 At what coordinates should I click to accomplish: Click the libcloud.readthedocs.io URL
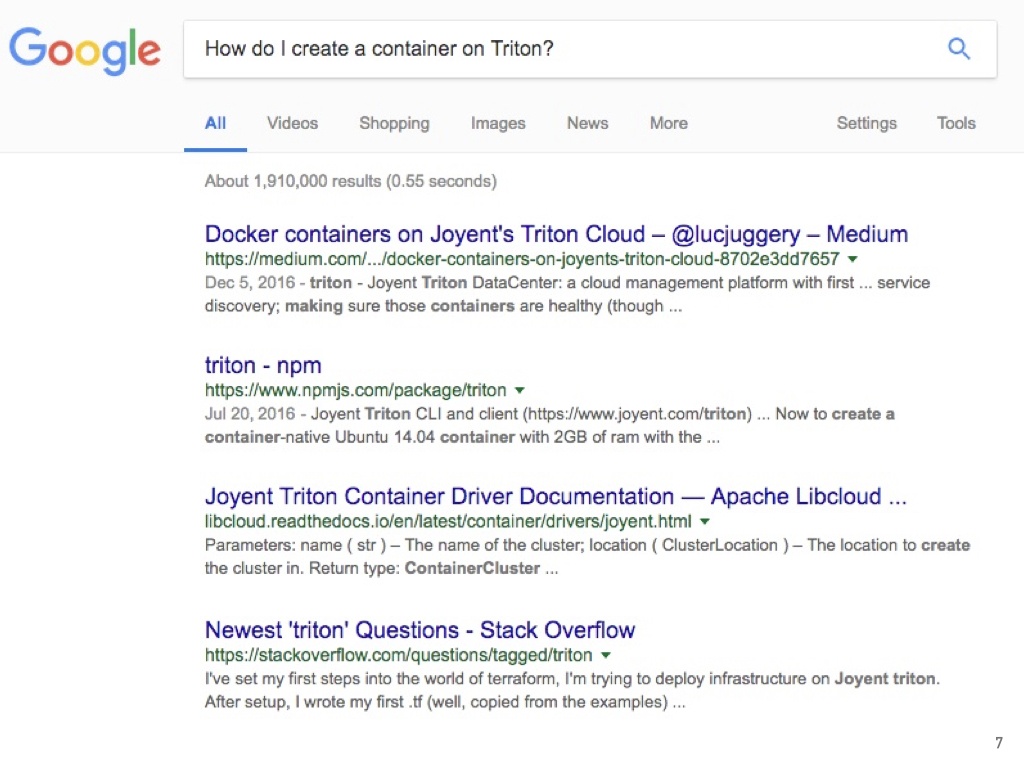[448, 522]
